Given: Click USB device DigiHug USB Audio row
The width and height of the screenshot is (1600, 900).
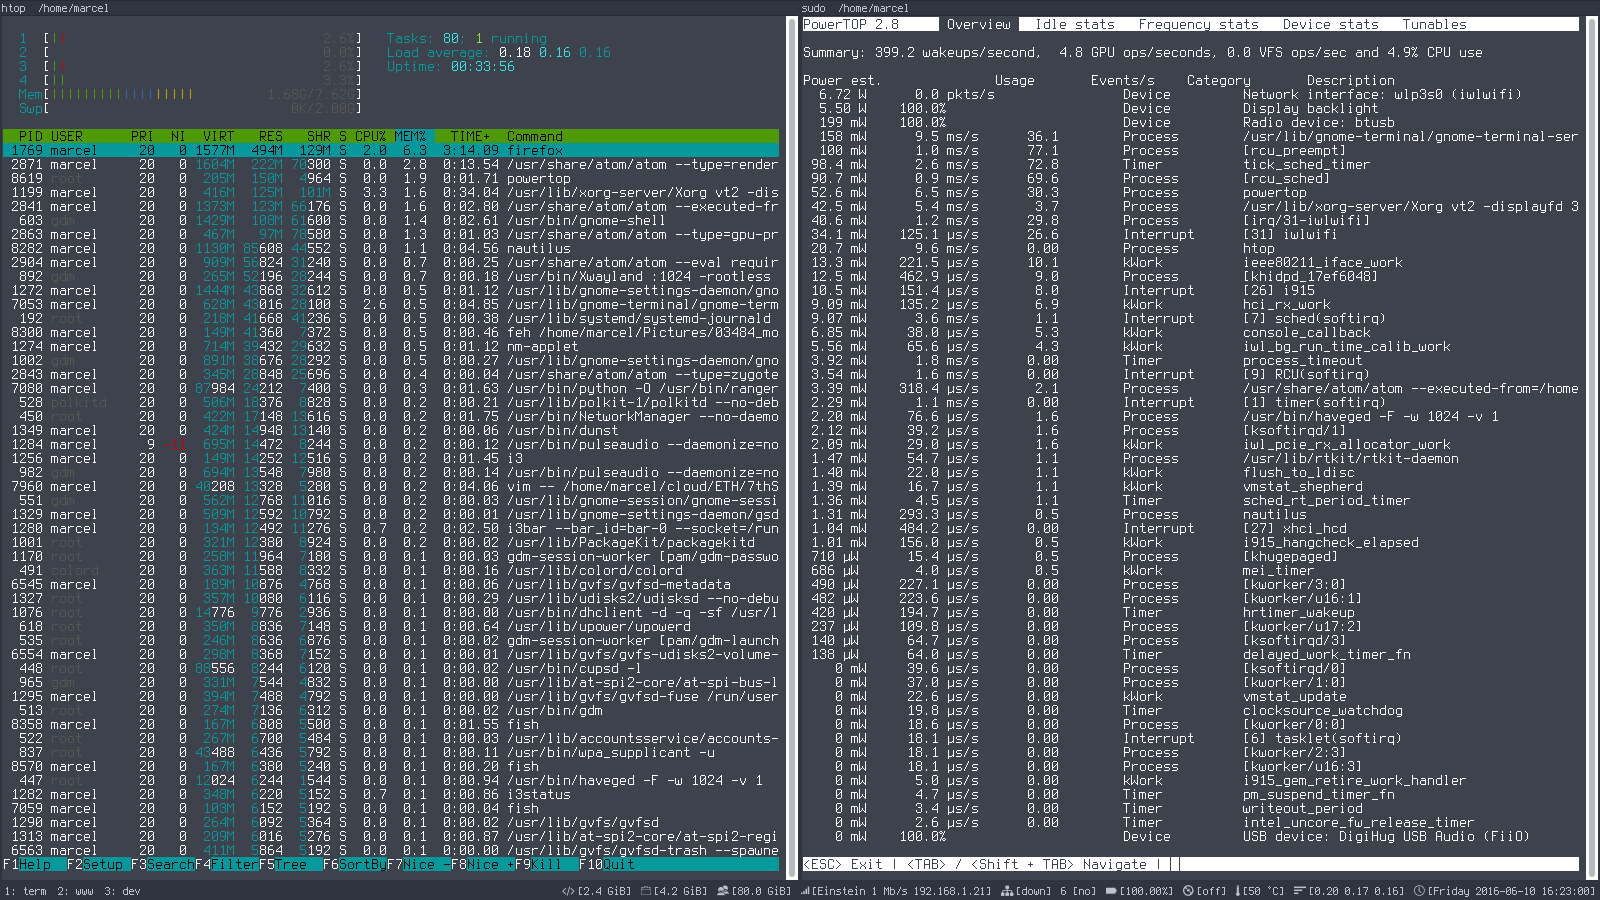Looking at the screenshot, I should 1192,836.
